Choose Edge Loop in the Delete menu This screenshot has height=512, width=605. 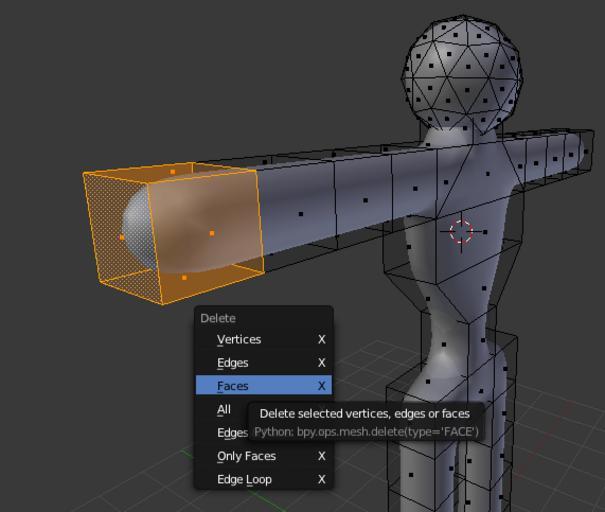pyautogui.click(x=244, y=479)
